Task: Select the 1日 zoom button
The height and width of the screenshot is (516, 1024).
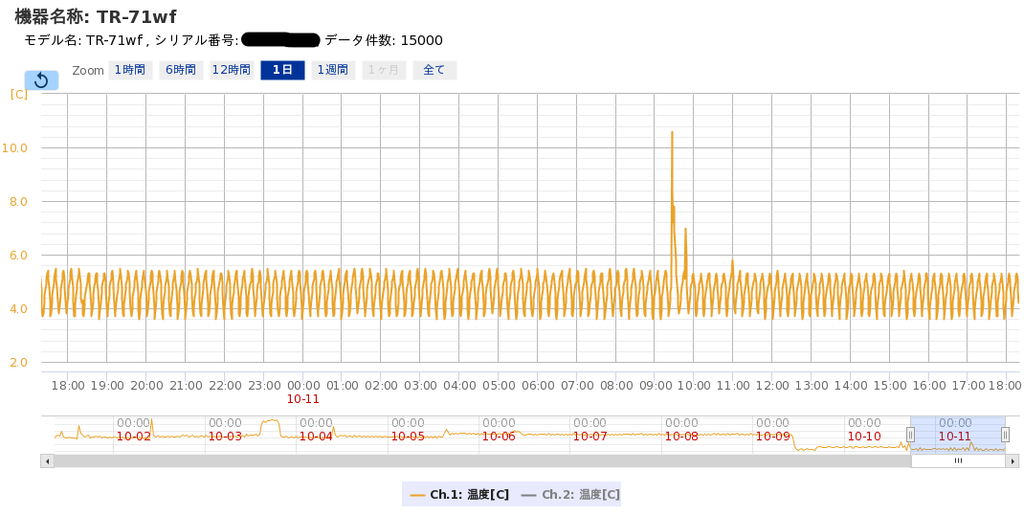Action: pyautogui.click(x=283, y=70)
